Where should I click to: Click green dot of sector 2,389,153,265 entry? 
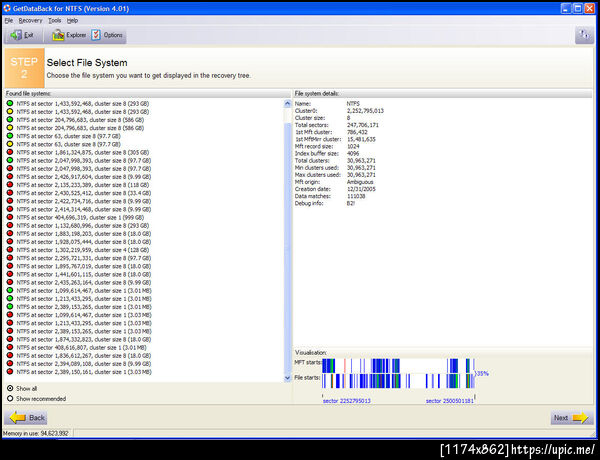pos(10,307)
